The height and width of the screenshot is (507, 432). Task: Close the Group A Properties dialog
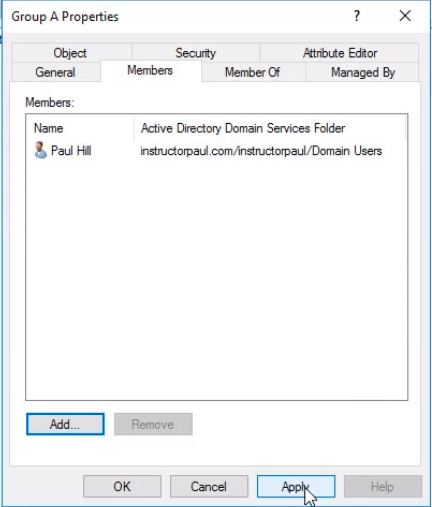[405, 16]
